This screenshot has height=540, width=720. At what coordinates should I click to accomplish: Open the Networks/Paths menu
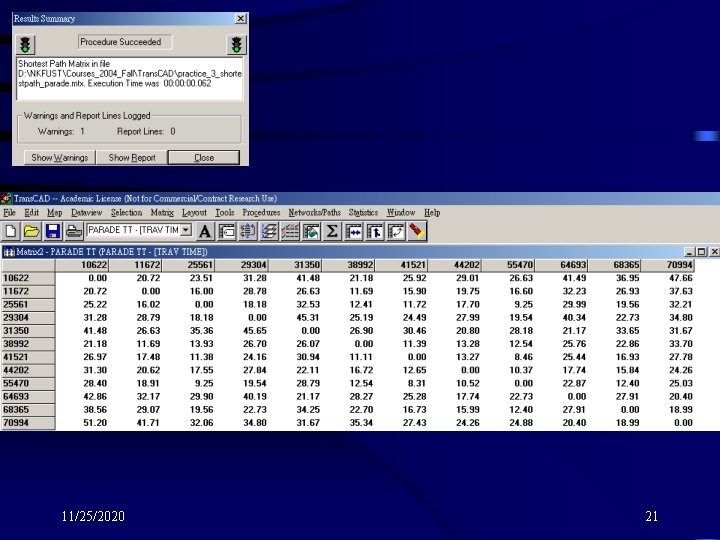pos(315,213)
